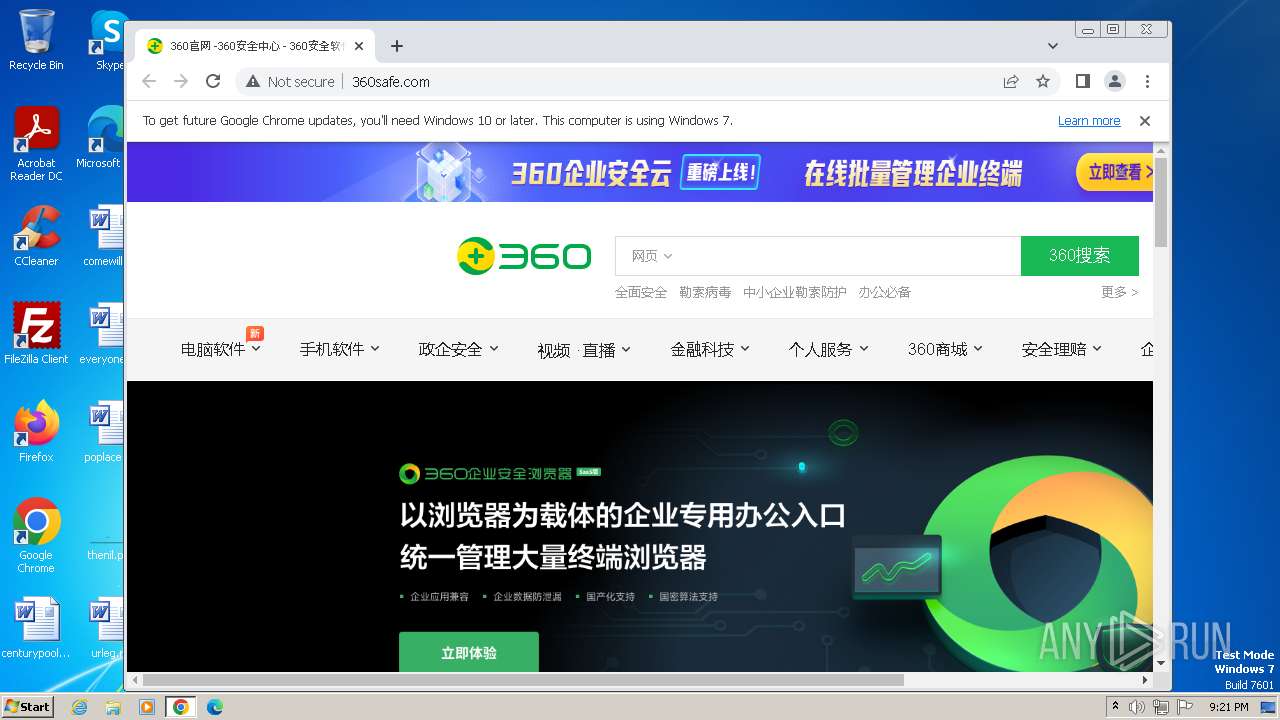Screen dimensions: 1280x720
Task: Click the scroll-down arrow of vertical scrollbar
Action: pyautogui.click(x=1161, y=663)
